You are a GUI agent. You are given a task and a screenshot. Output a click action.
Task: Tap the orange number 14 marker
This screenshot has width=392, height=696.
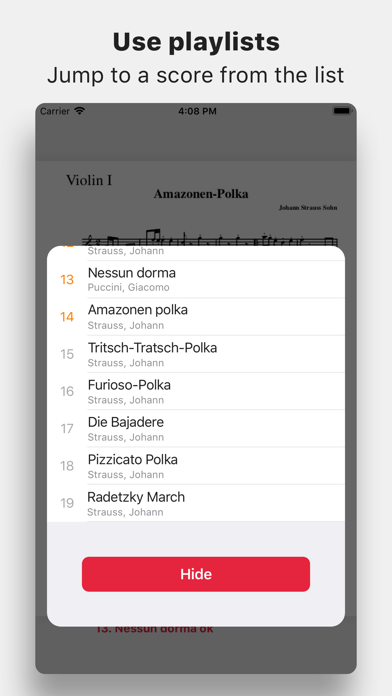click(x=67, y=317)
